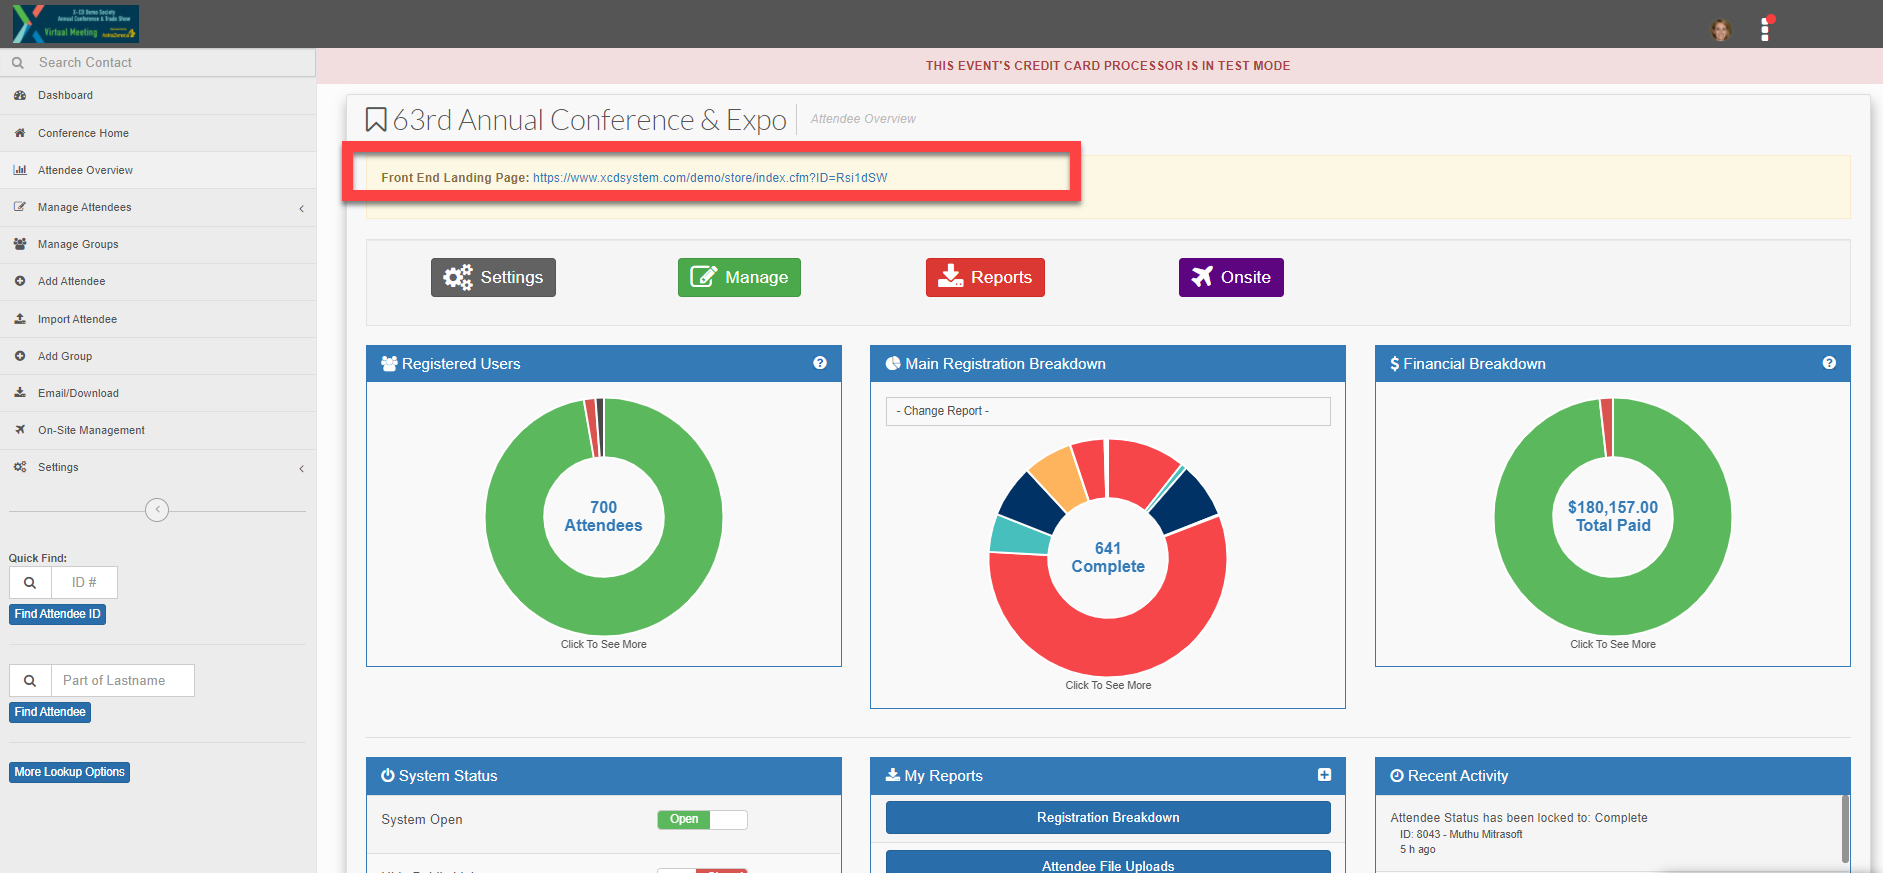Click the group icon next to Manage Groups
Image resolution: width=1883 pixels, height=873 pixels.
coord(20,244)
